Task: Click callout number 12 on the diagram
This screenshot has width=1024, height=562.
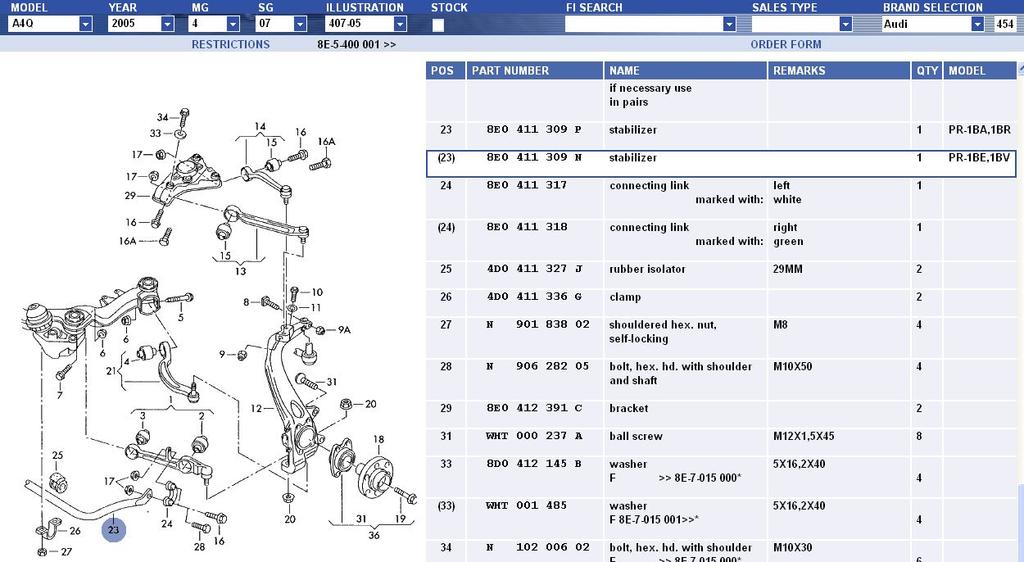Action: pyautogui.click(x=256, y=408)
